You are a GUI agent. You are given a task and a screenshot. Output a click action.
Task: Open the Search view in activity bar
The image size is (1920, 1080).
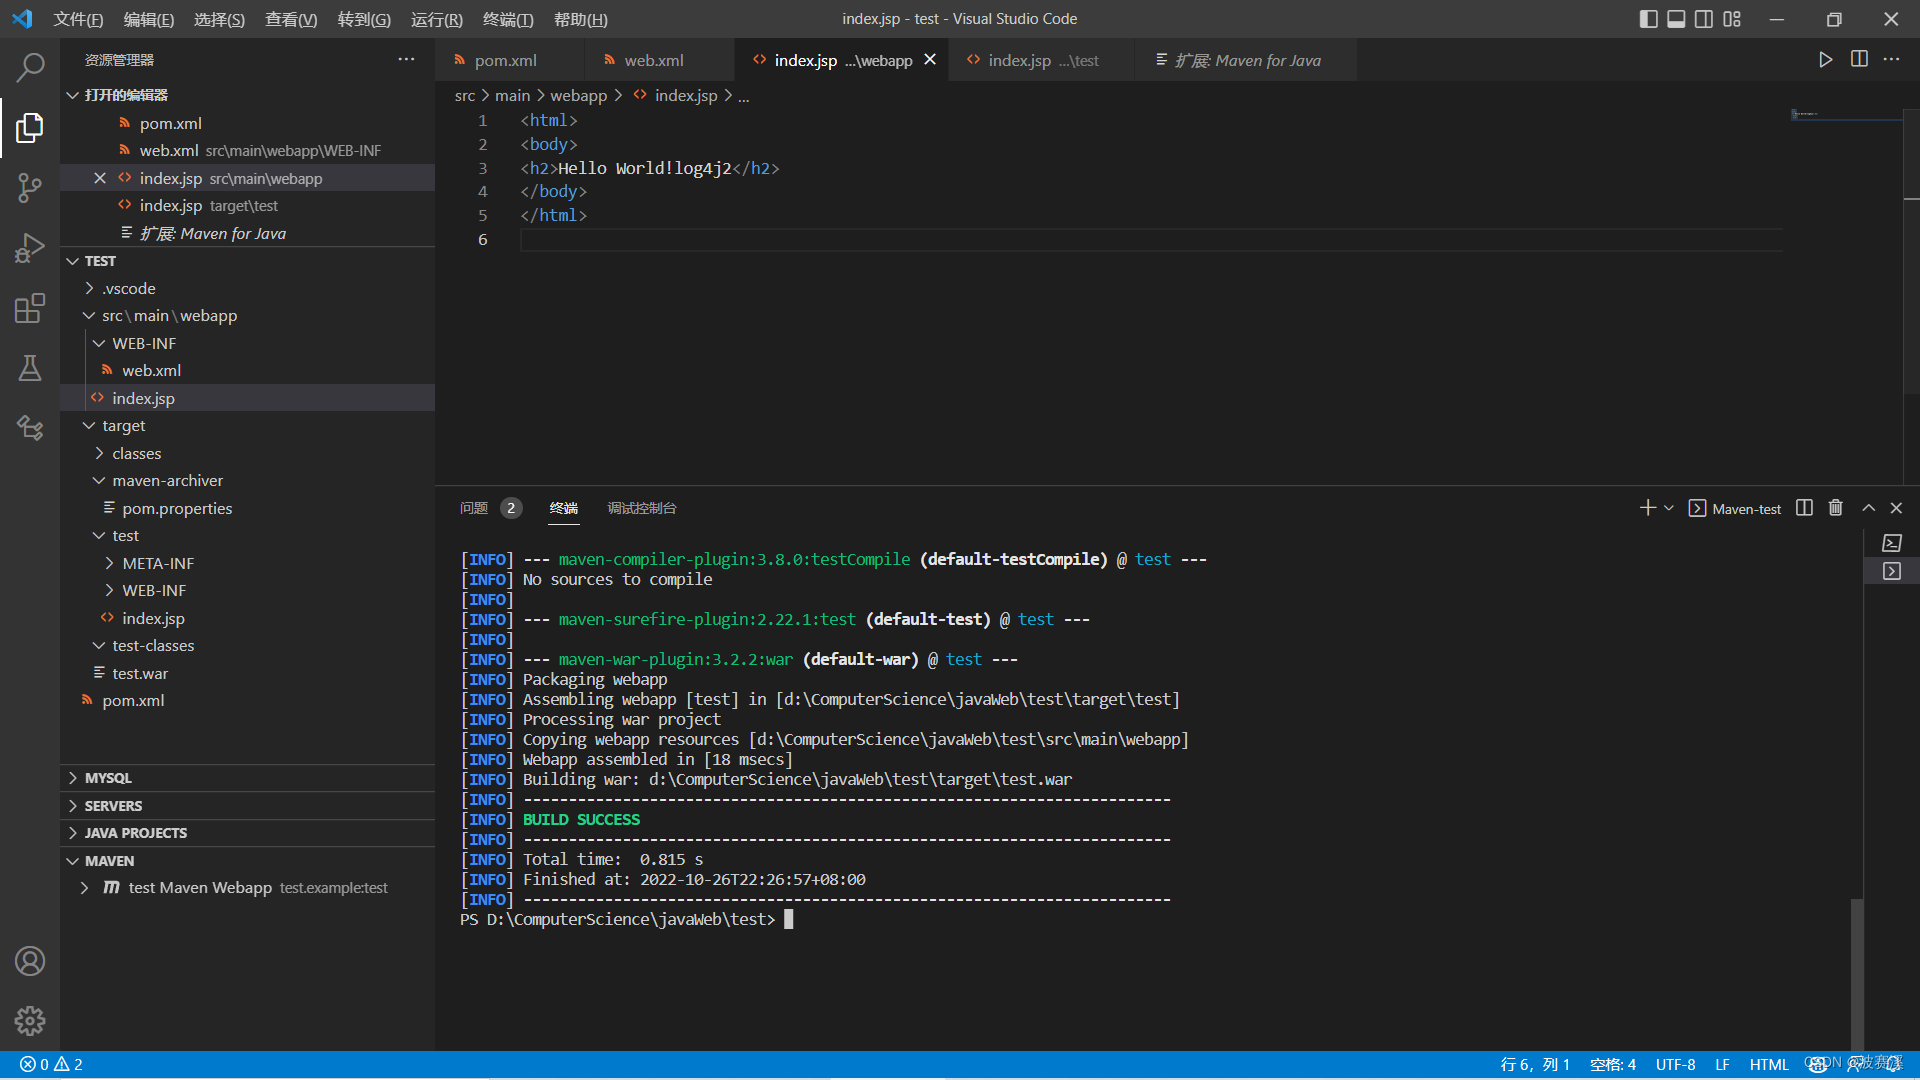click(30, 67)
